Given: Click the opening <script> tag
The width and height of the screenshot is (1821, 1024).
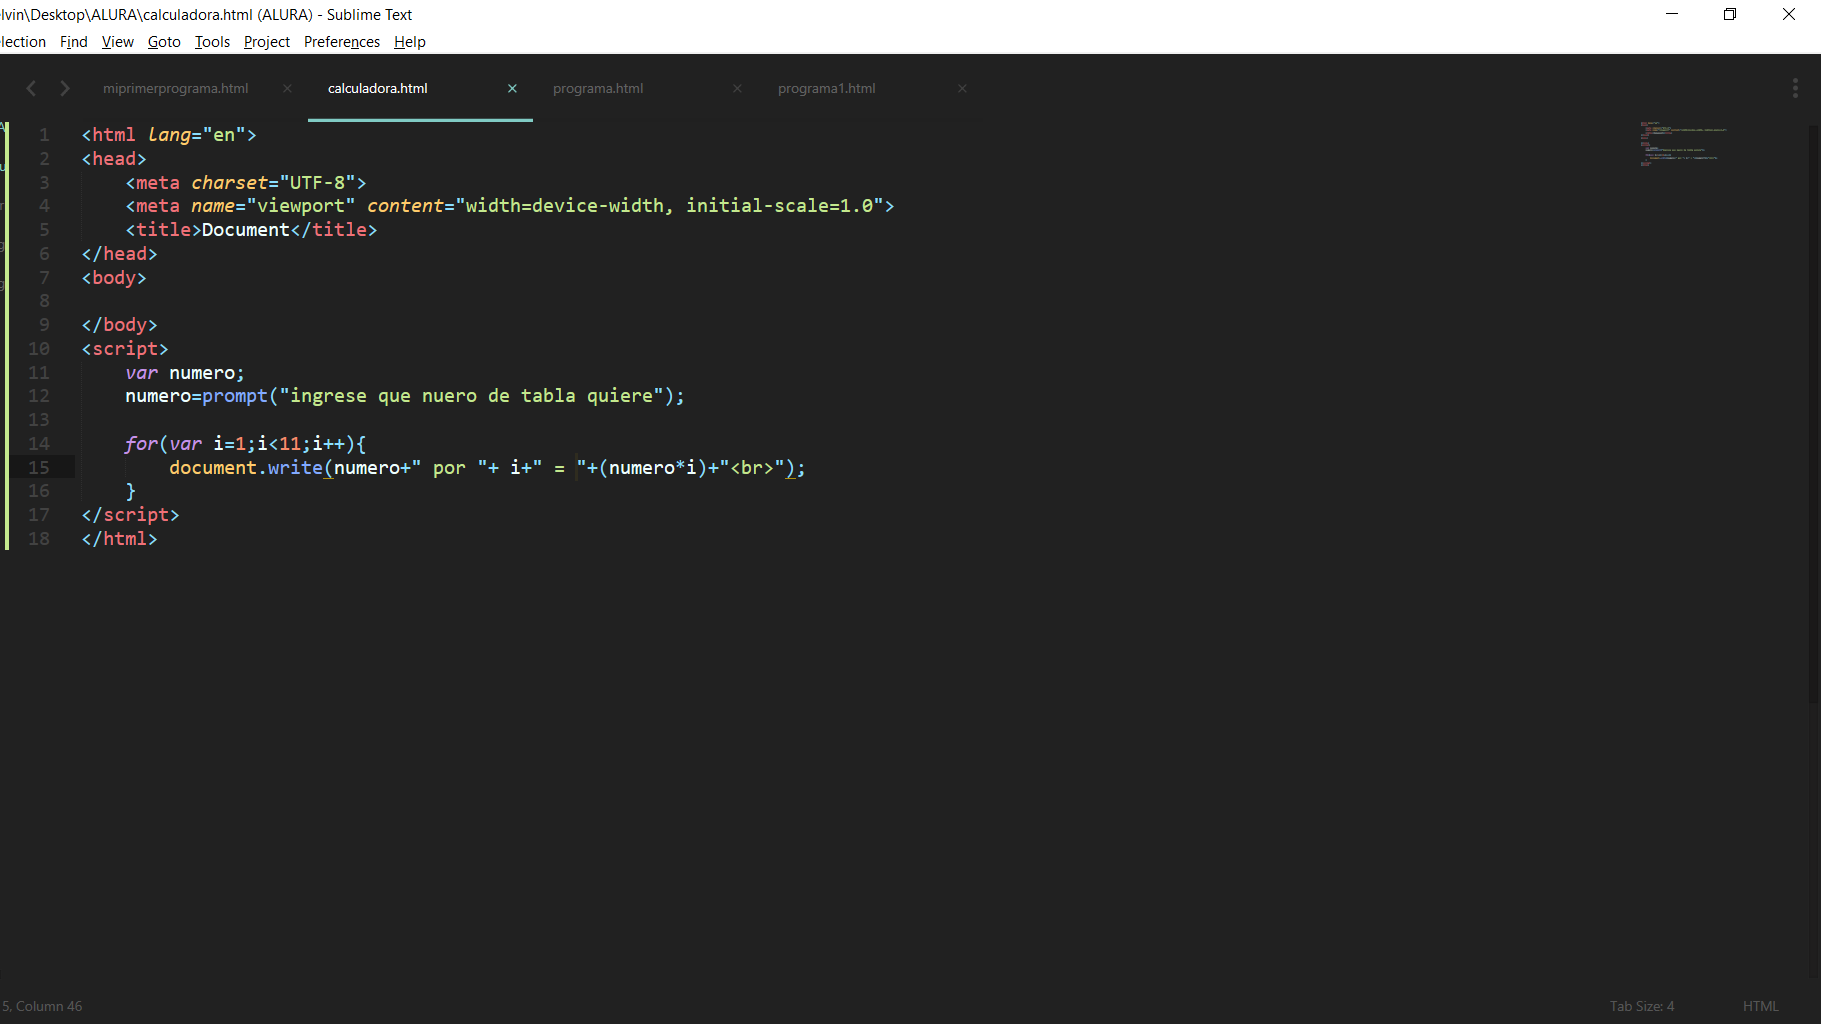Looking at the screenshot, I should [125, 349].
